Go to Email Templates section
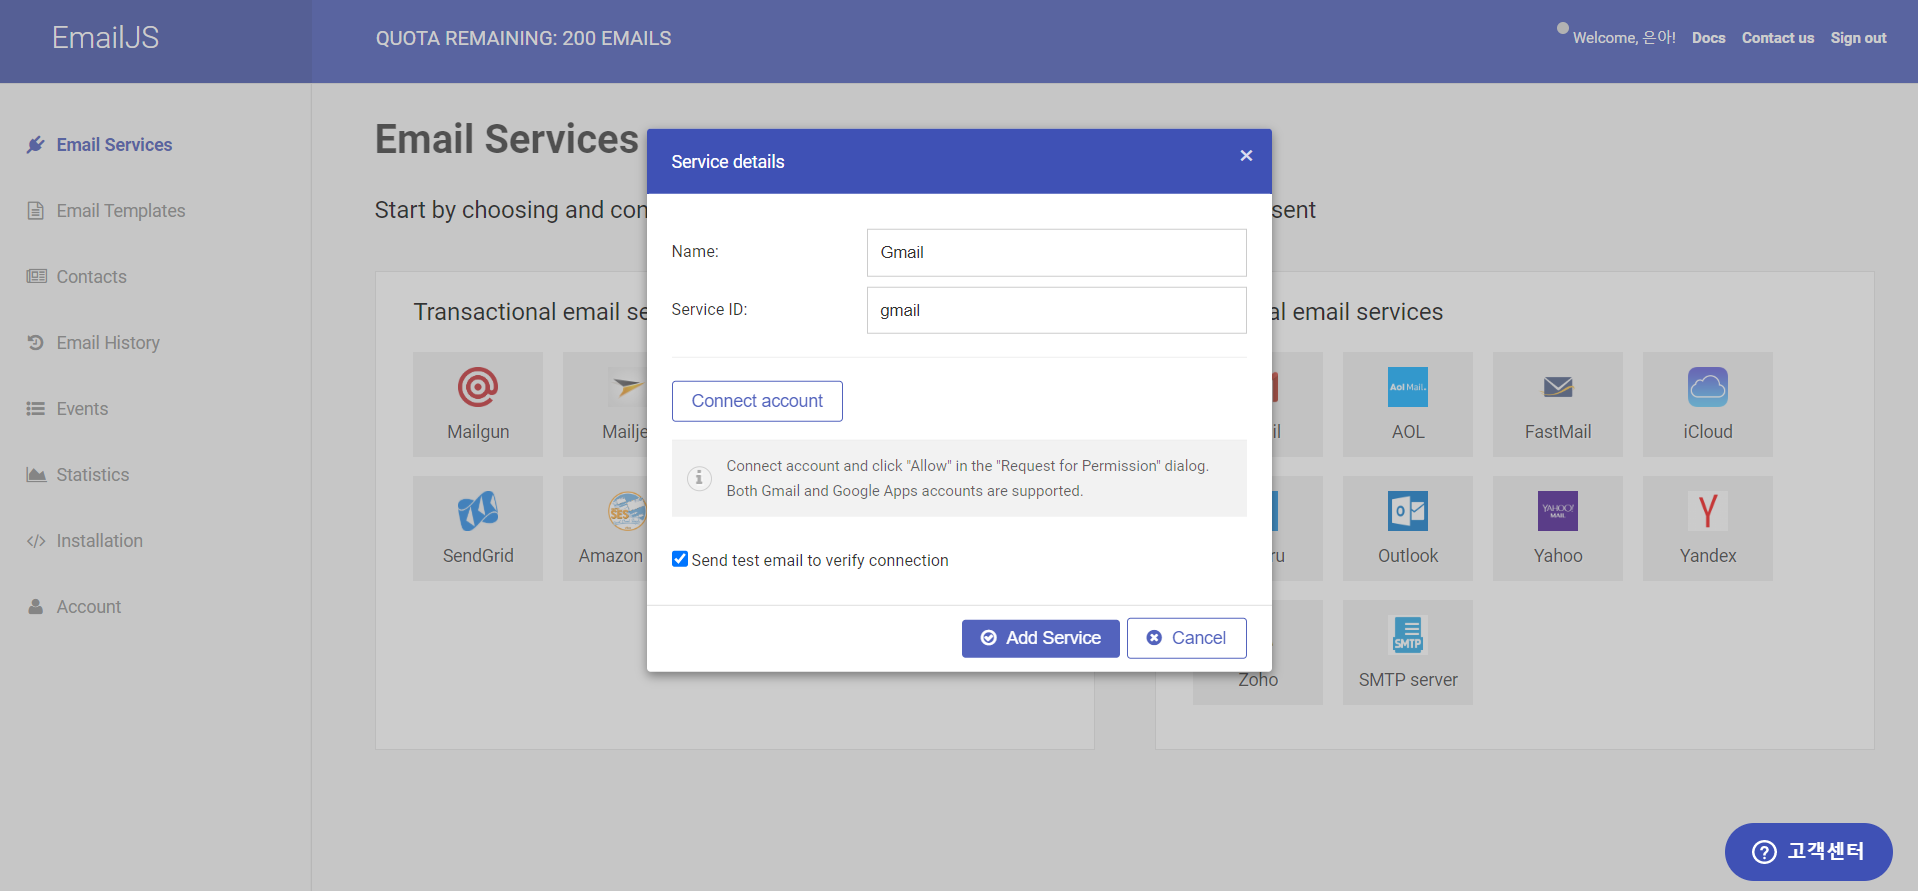This screenshot has height=891, width=1918. 121,211
